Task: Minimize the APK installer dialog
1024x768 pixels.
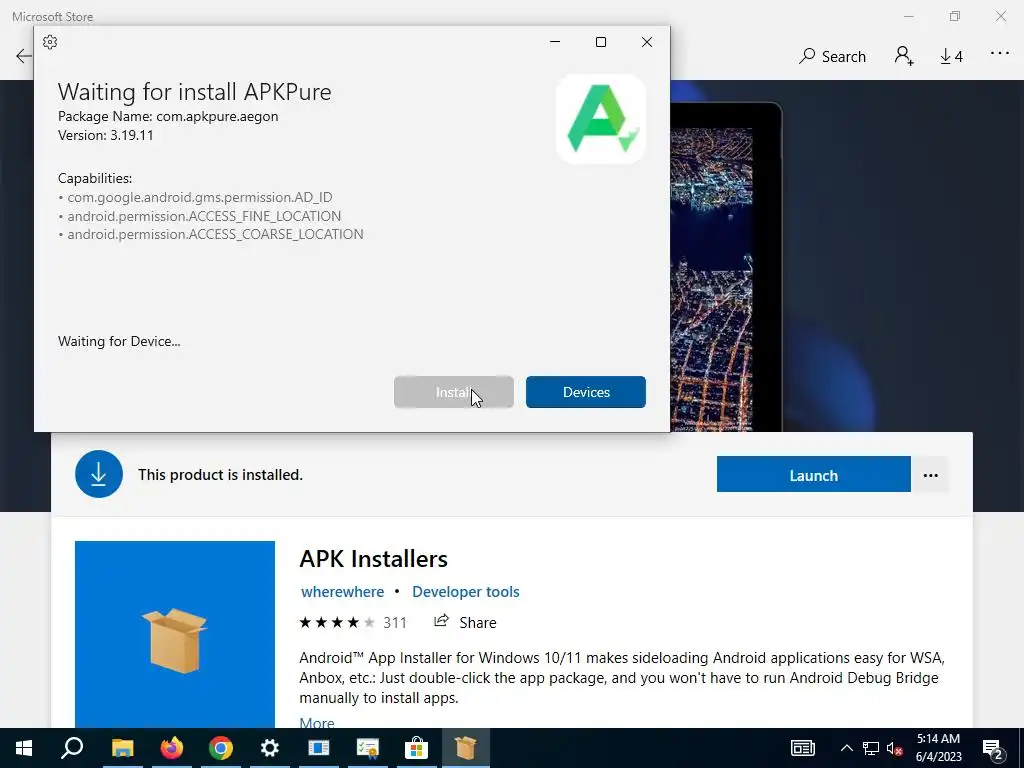Action: [x=555, y=42]
